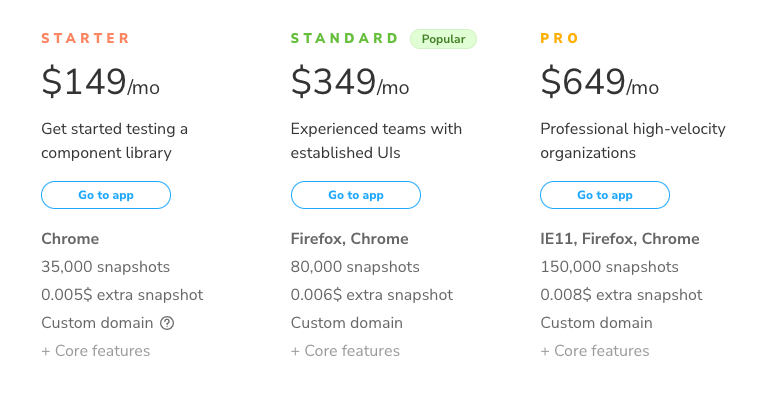This screenshot has height=393, width=764.
Task: Click the Popular badge
Action: tap(443, 39)
